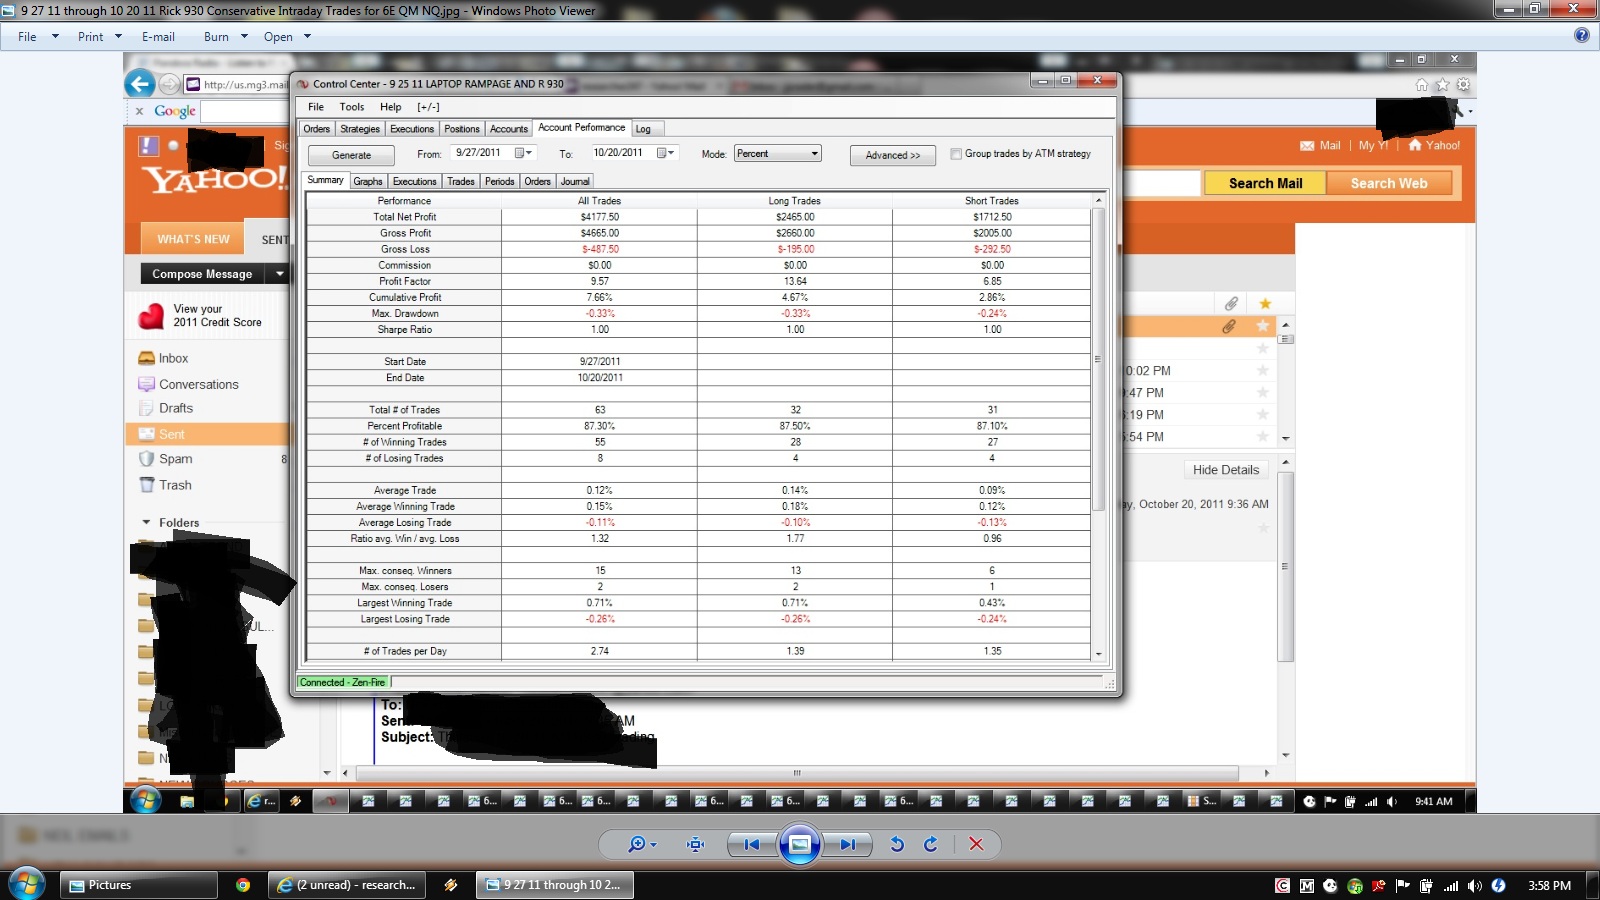Collapse the Folders section in Yahoo Mail

tap(146, 522)
